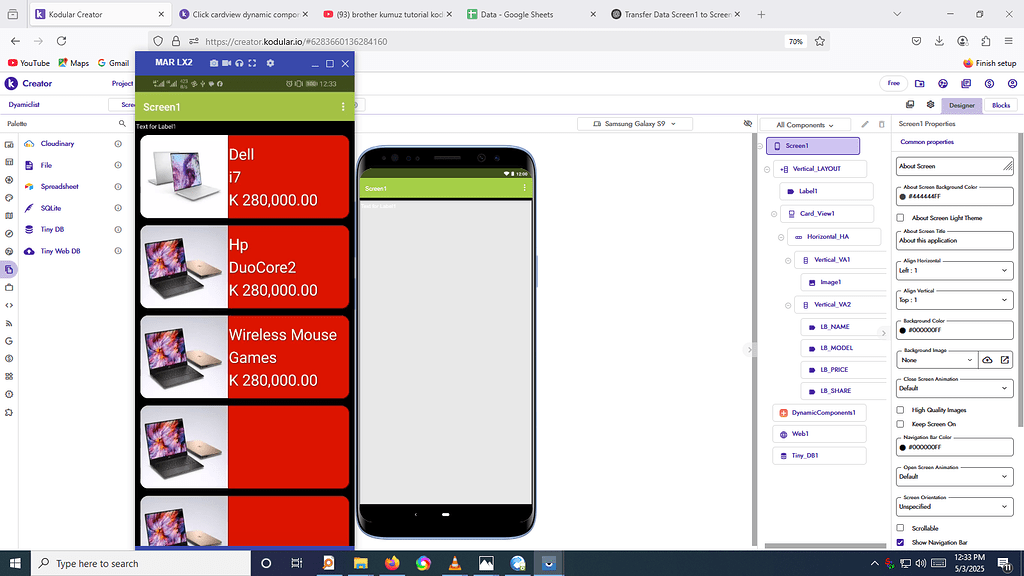Enable High Quality Images option
The width and height of the screenshot is (1024, 576).
(x=898, y=409)
